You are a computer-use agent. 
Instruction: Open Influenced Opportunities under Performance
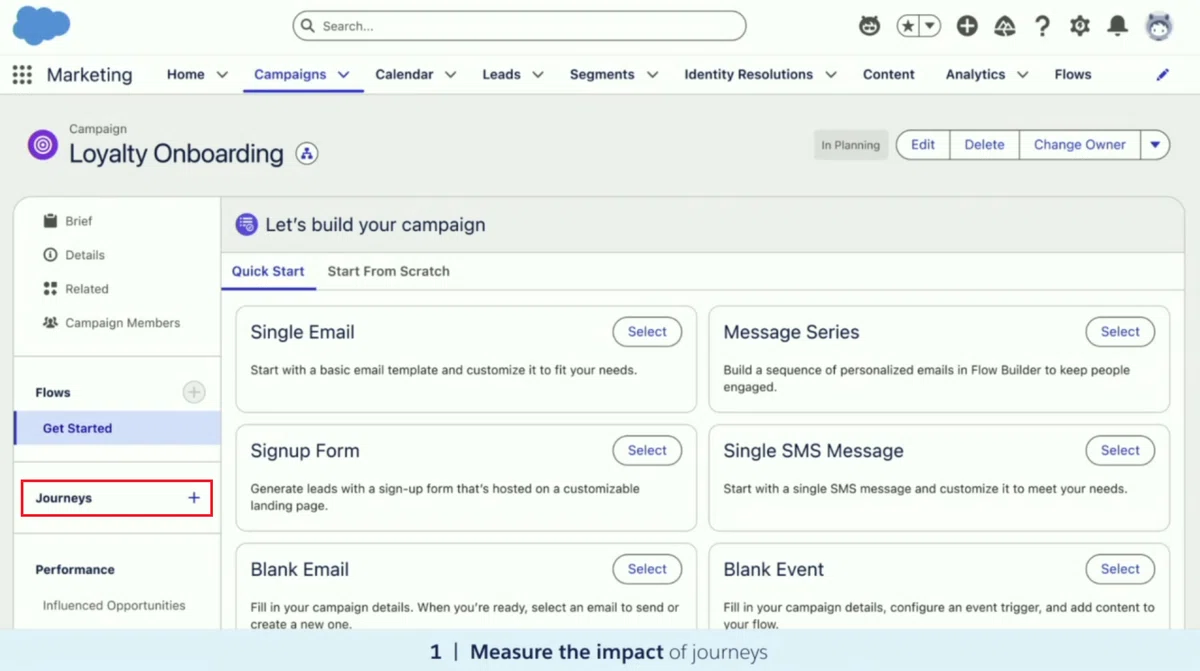tap(114, 605)
